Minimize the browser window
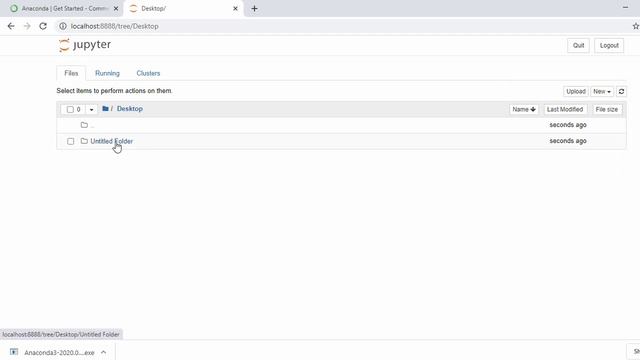 pos(625,7)
